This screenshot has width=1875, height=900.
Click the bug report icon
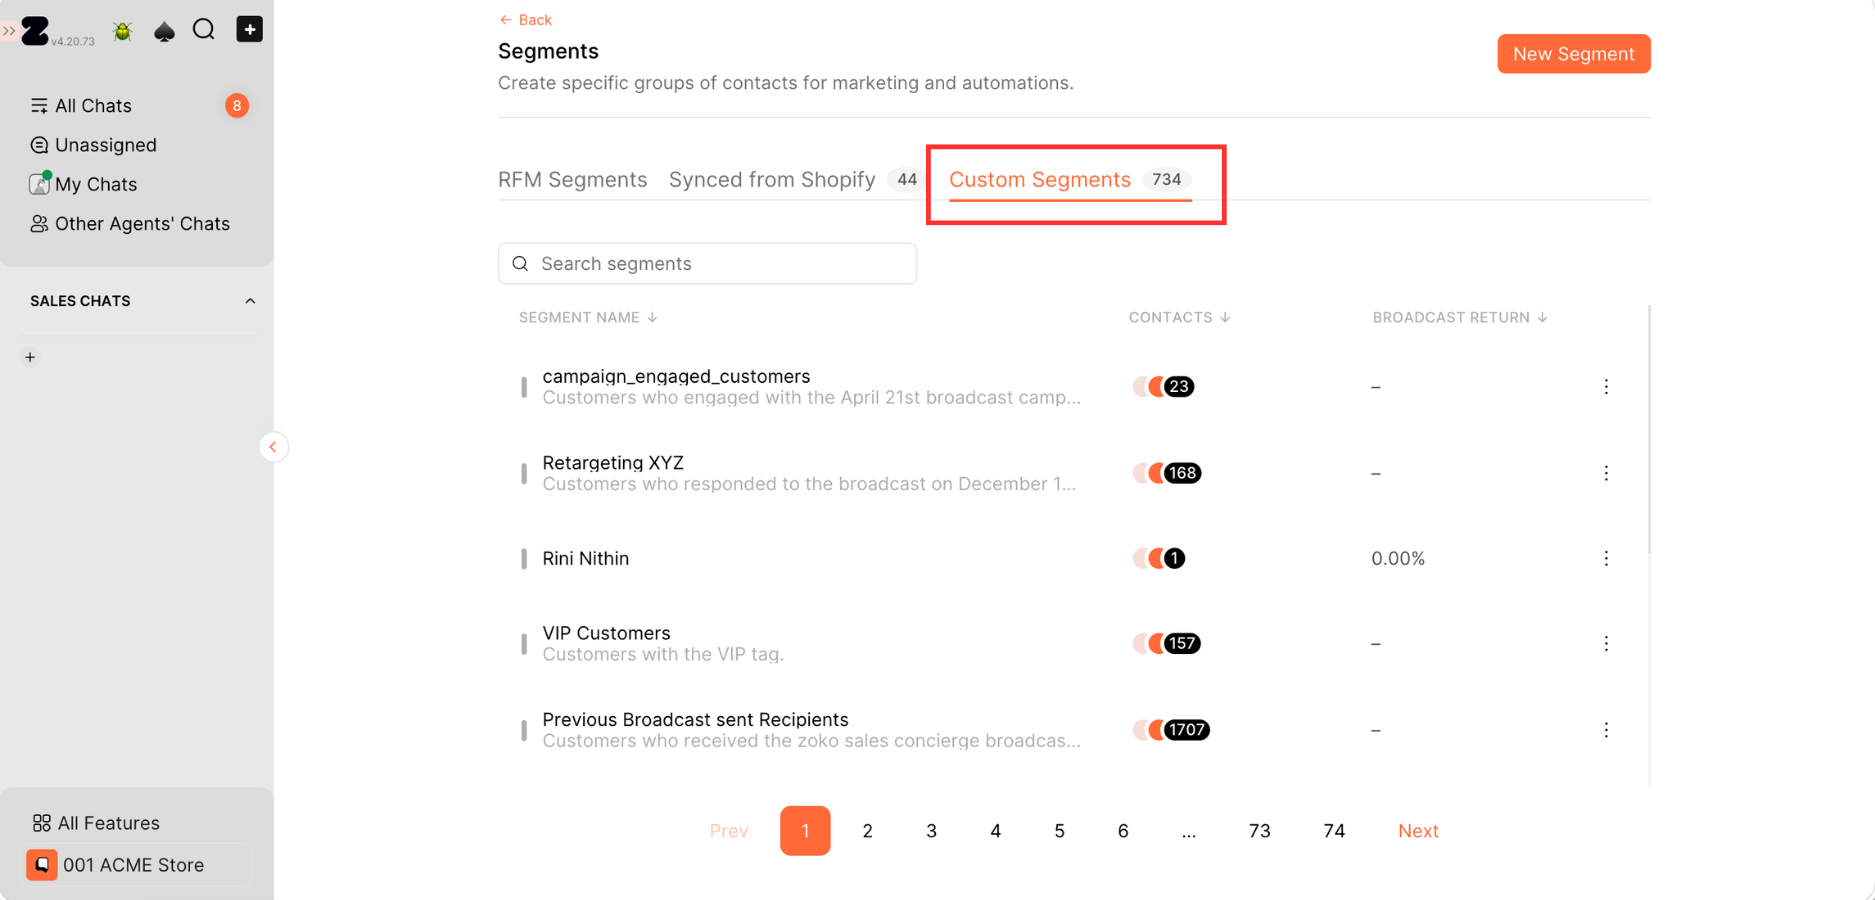(123, 31)
